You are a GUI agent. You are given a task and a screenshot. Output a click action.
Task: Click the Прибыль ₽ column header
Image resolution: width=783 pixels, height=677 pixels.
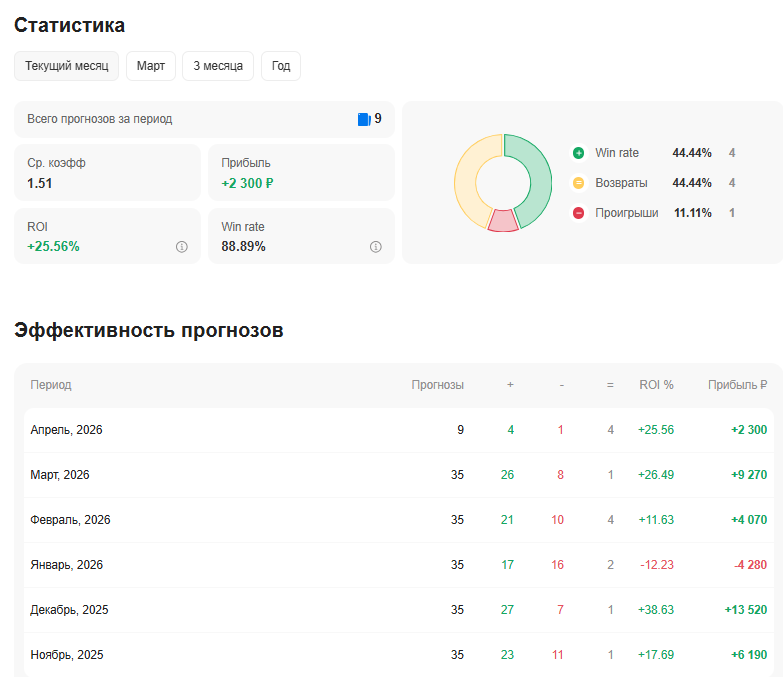[x=737, y=385]
